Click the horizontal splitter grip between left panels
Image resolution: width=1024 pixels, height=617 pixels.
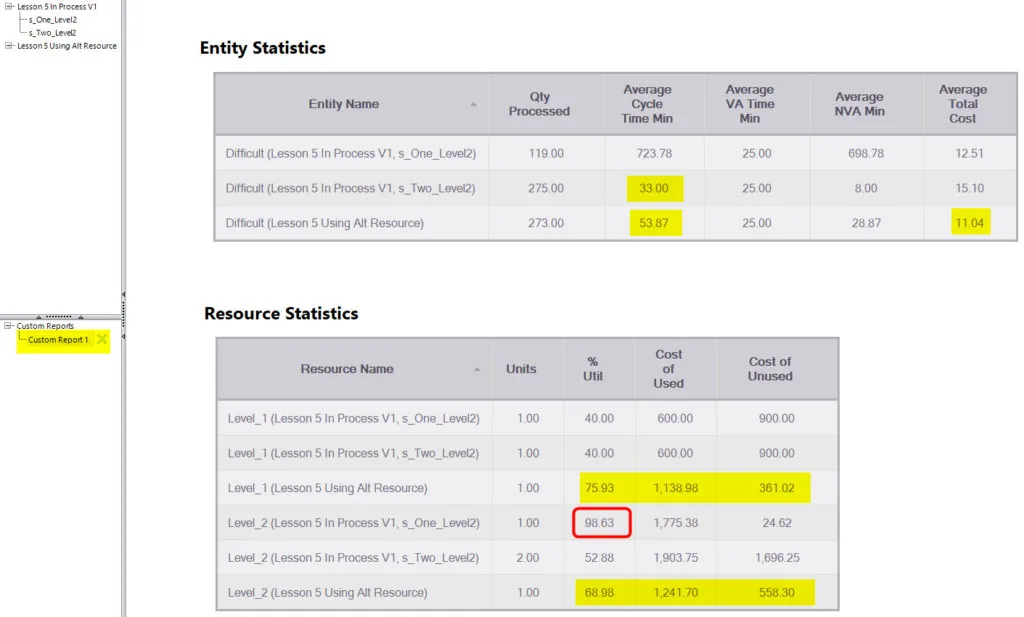pos(59,317)
